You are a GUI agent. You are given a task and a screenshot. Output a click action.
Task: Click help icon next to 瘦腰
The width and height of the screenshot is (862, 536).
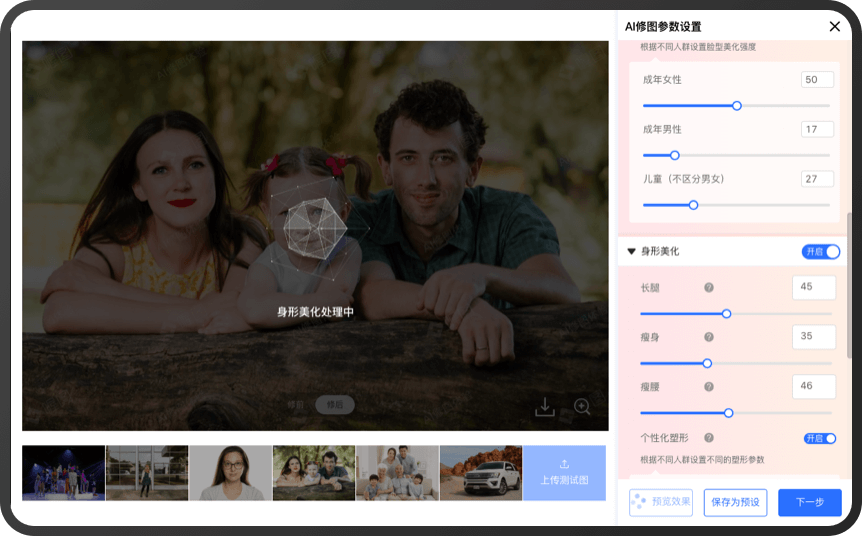click(x=709, y=386)
